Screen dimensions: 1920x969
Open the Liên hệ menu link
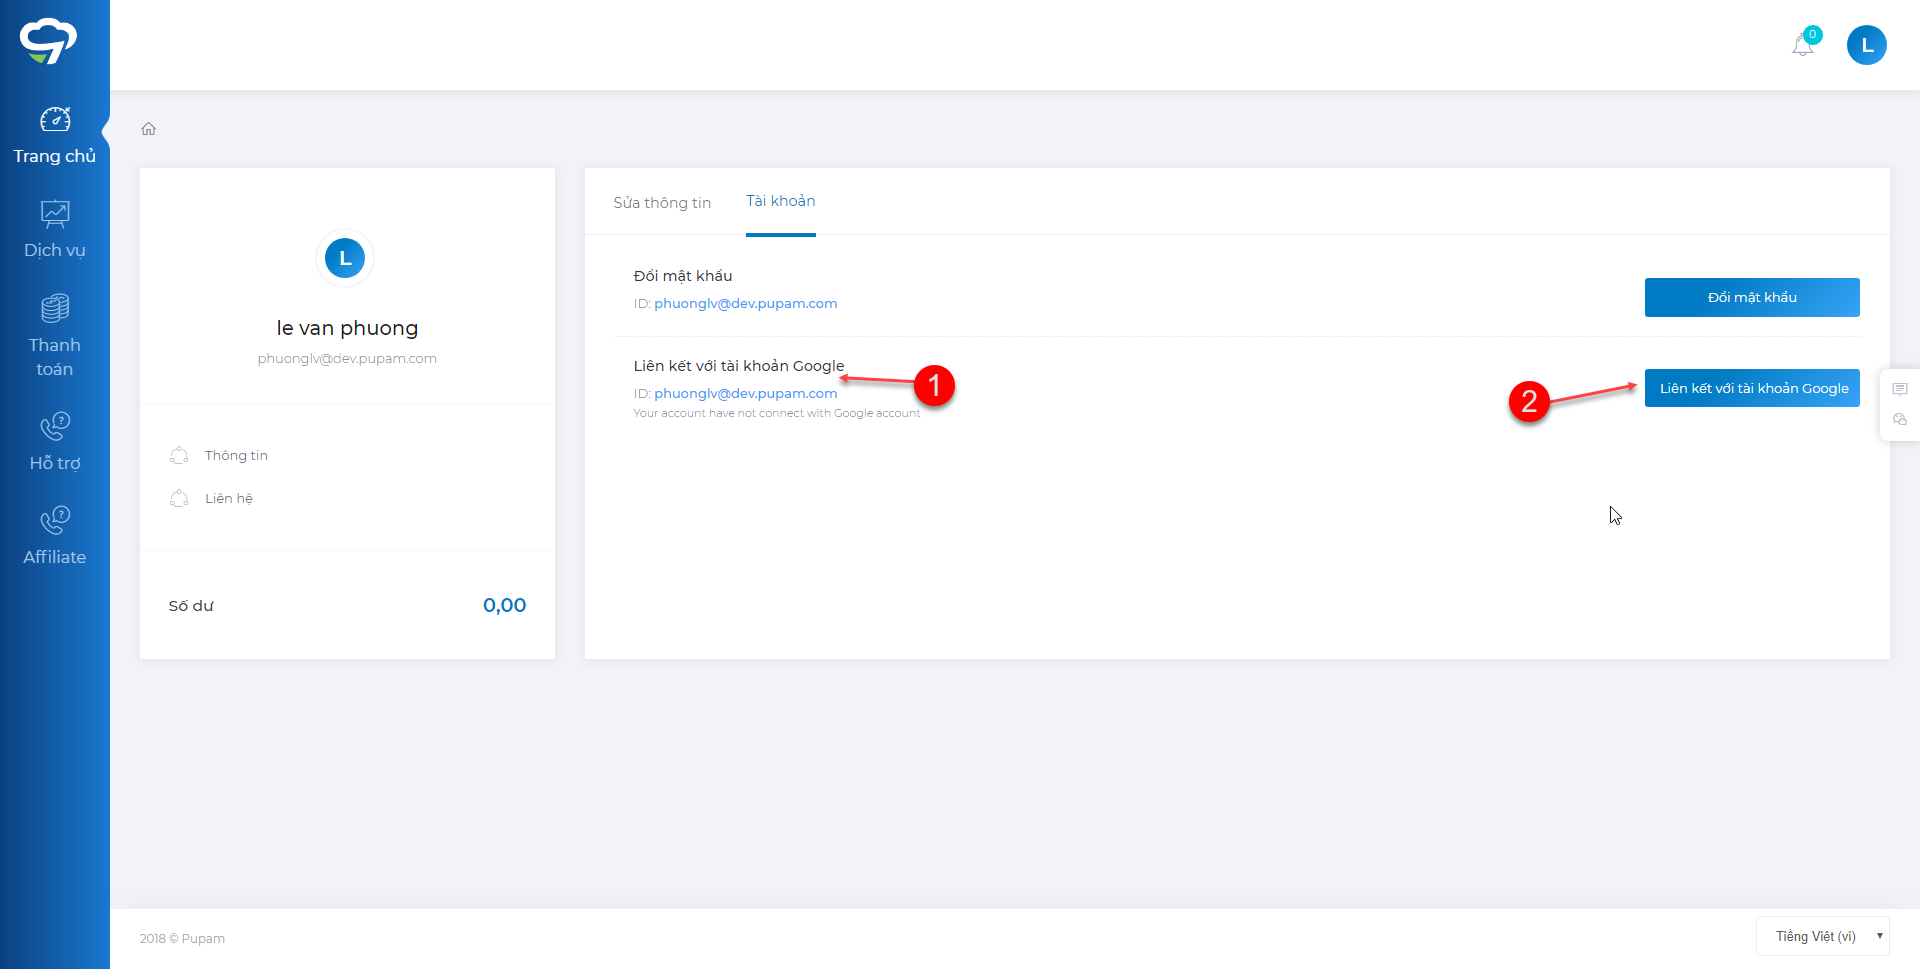coord(229,498)
